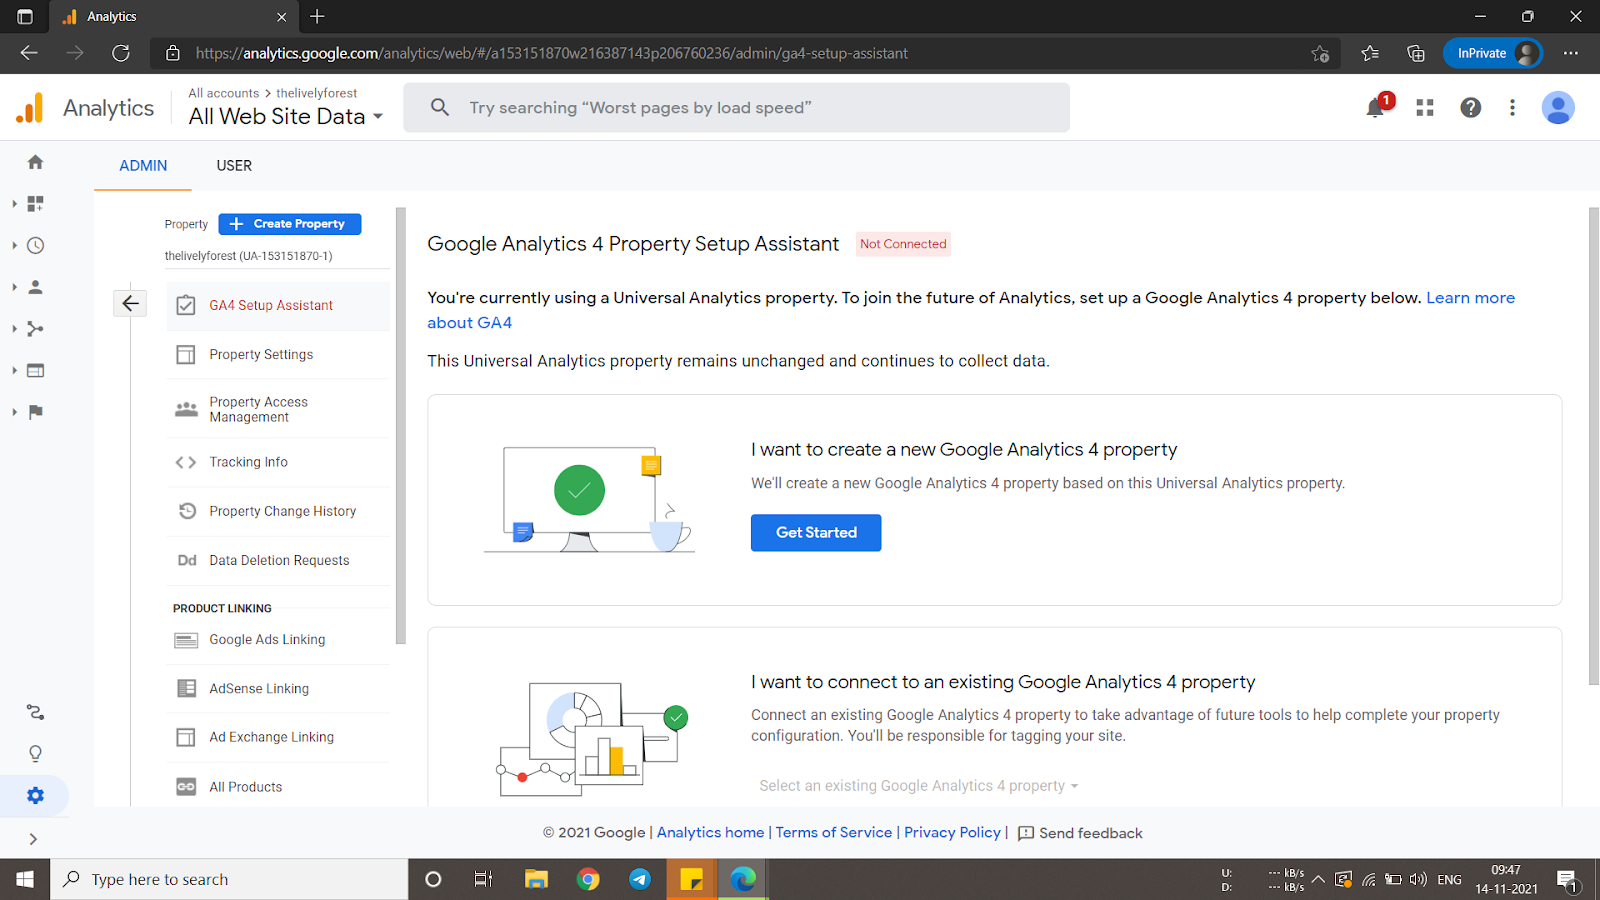
Task: Open Google Chrome from the taskbar
Action: [588, 879]
